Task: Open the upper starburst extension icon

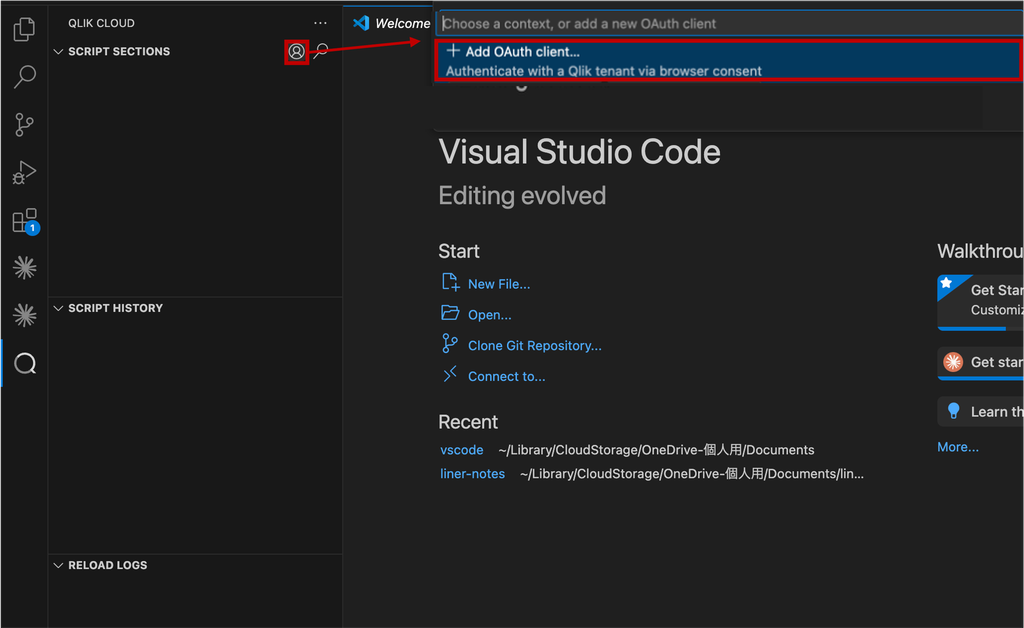Action: click(25, 268)
